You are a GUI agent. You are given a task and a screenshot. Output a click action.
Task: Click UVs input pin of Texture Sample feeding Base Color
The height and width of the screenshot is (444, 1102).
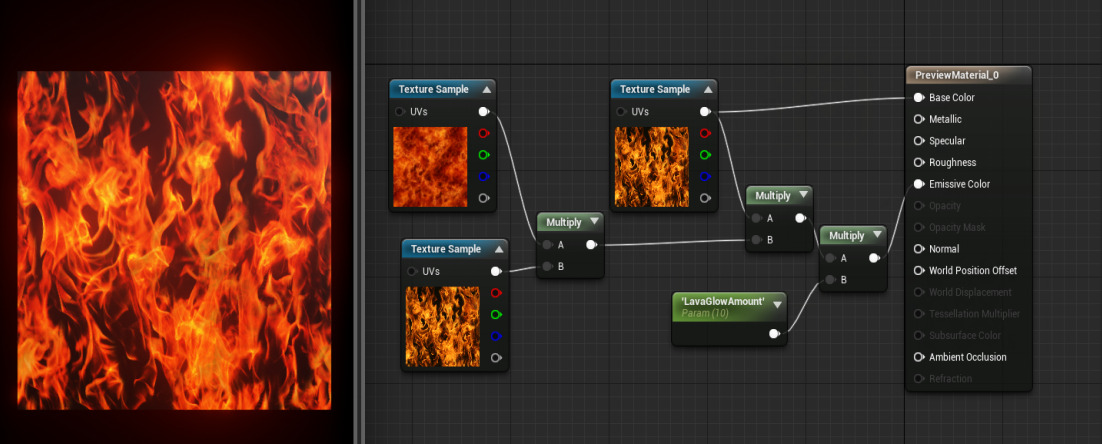[621, 112]
